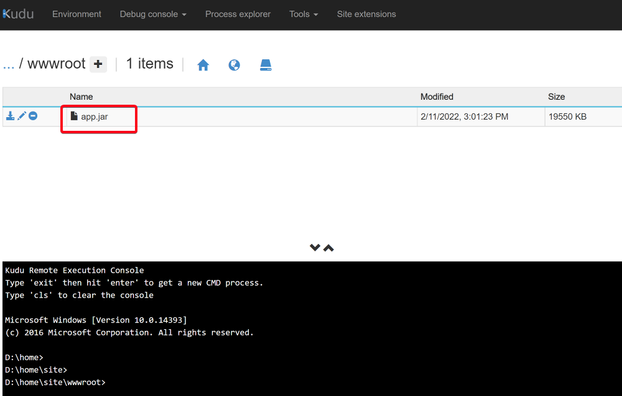Click the '1 items' count label
Image resolution: width=622 pixels, height=396 pixels.
(x=150, y=64)
